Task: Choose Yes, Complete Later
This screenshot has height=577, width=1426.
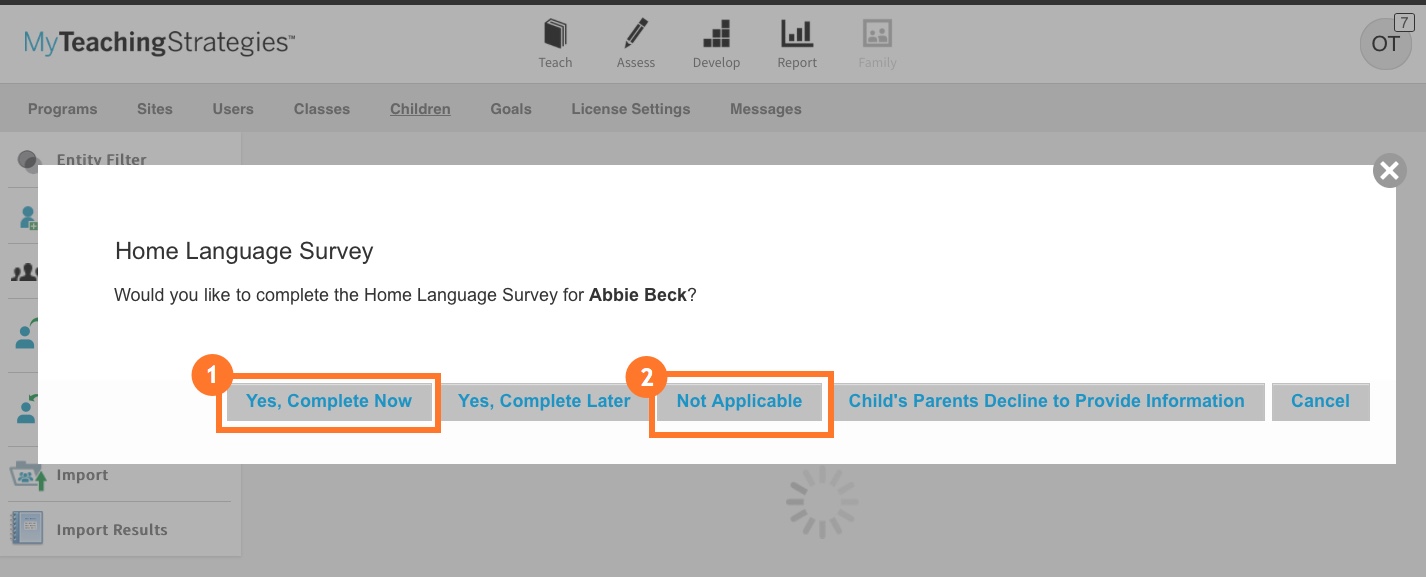Action: (x=544, y=401)
